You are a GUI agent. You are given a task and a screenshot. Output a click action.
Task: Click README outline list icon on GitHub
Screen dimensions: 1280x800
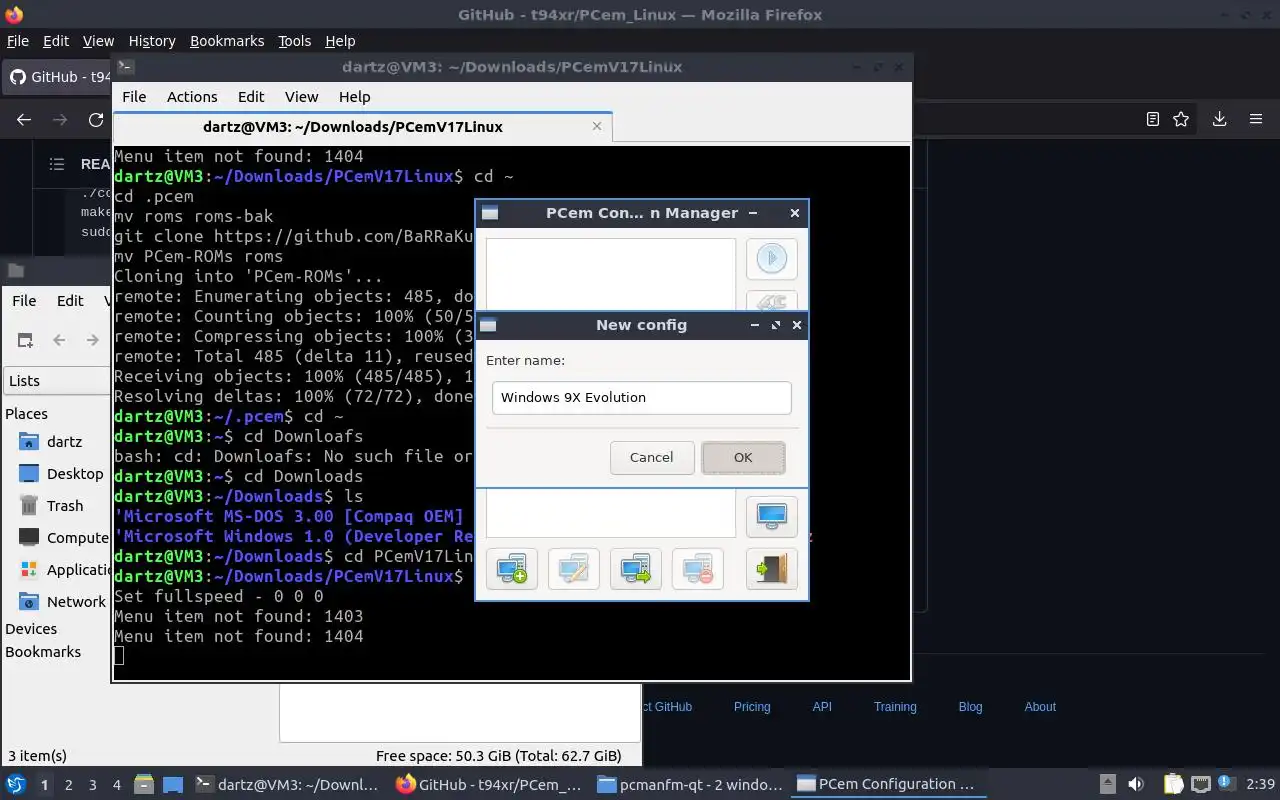(x=57, y=164)
